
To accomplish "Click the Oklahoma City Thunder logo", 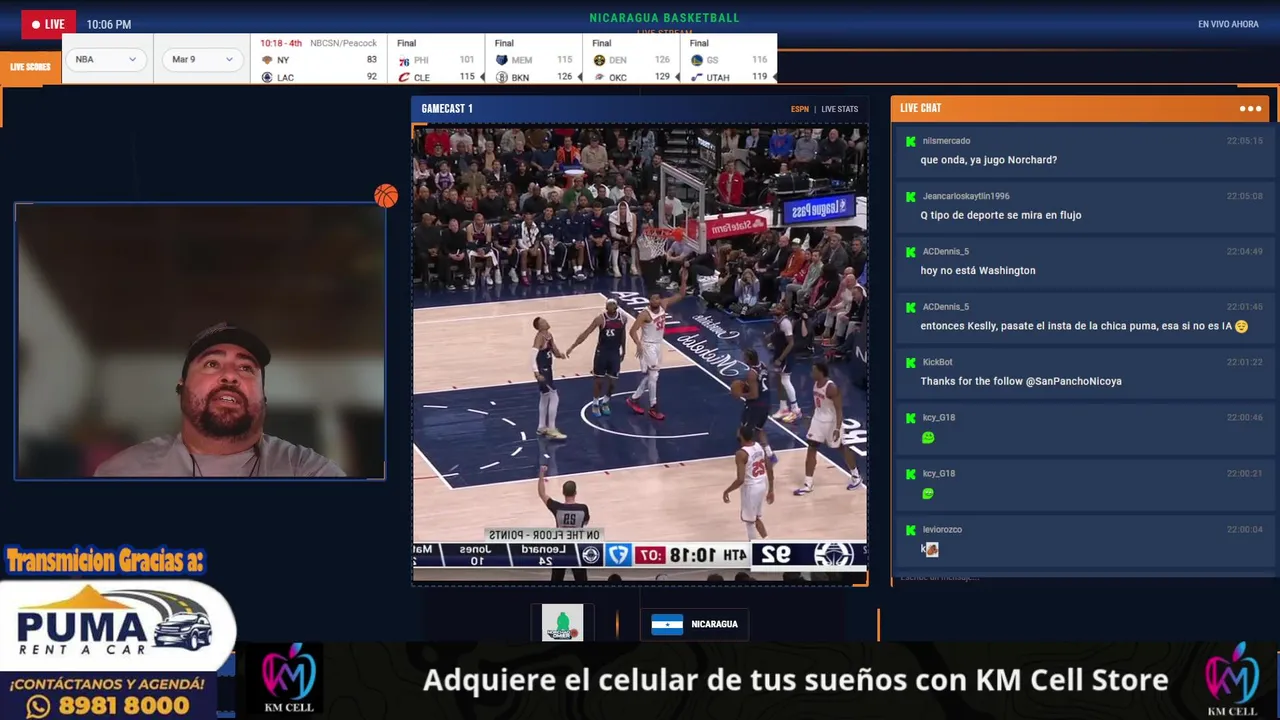I will [599, 77].
